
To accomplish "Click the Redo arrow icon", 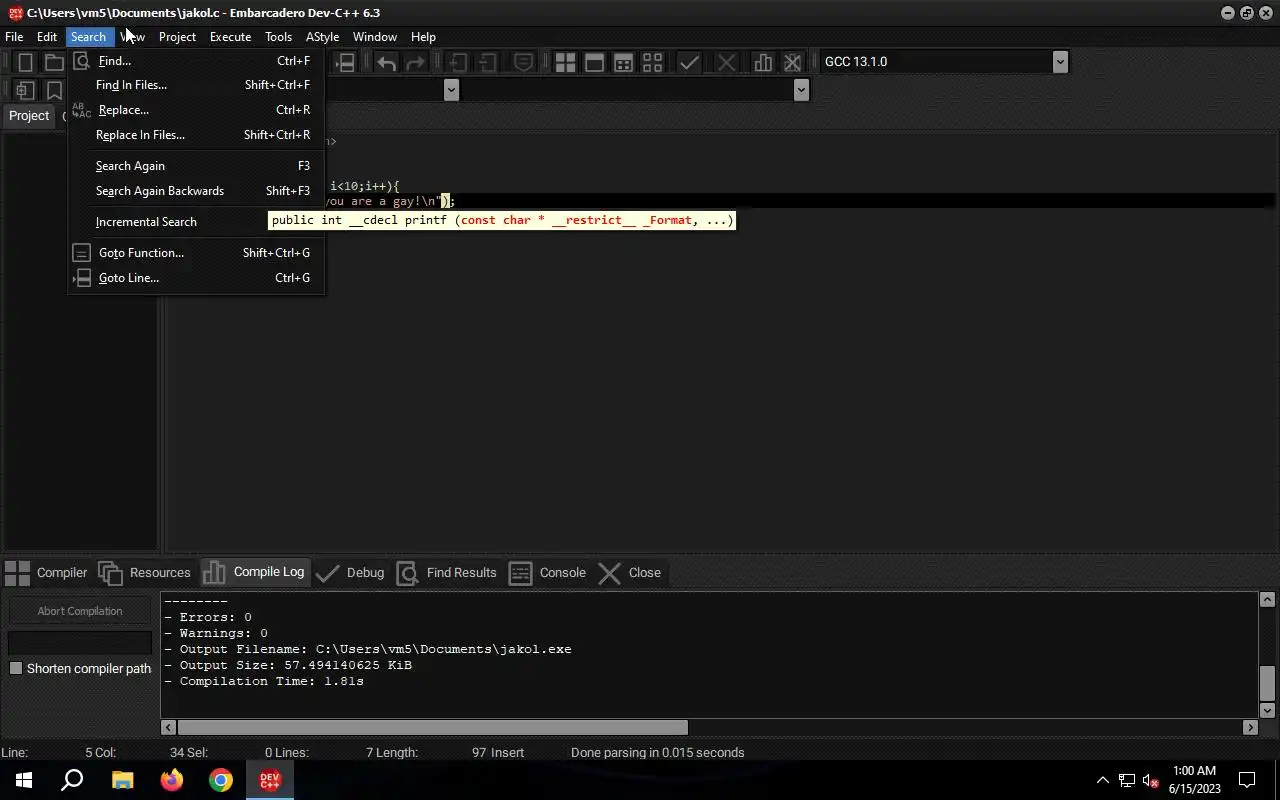I will [415, 62].
